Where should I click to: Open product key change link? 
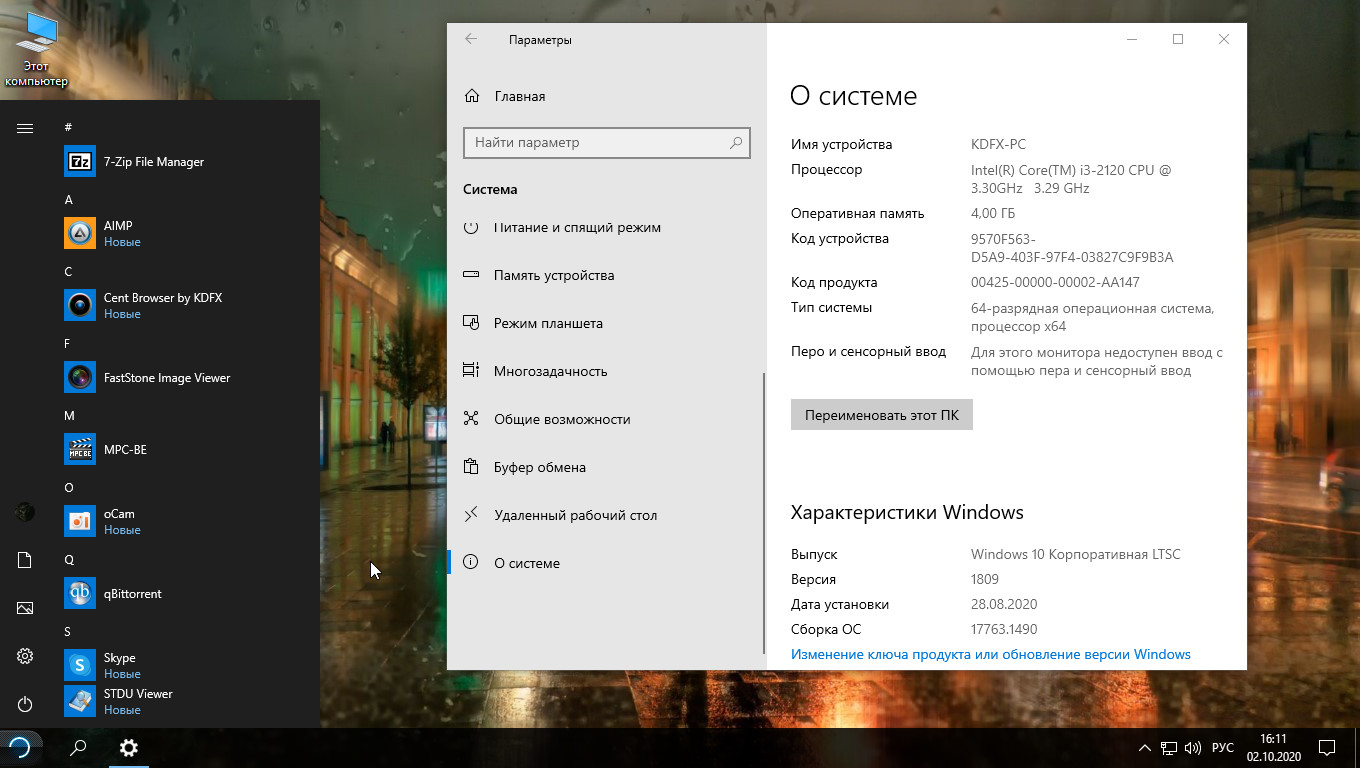tap(990, 654)
